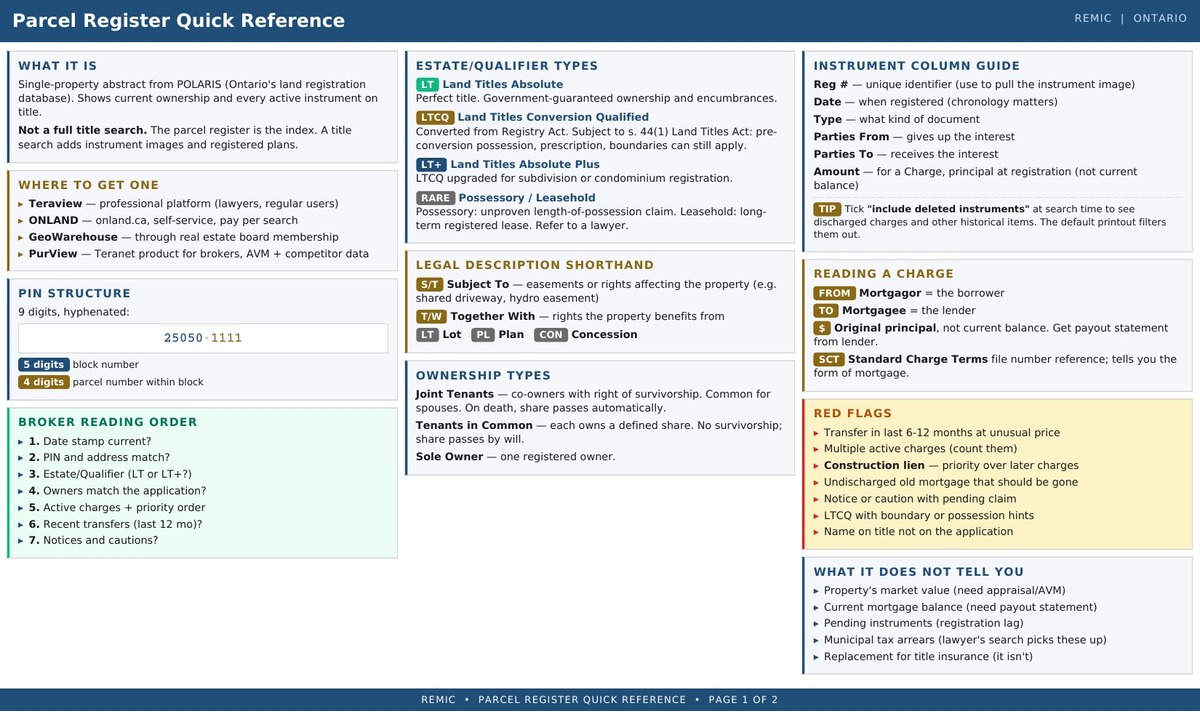Image resolution: width=1200 pixels, height=727 pixels.
Task: Click the "3. Estate/Qualifier (LT or LT+?)" step
Action: [110, 474]
